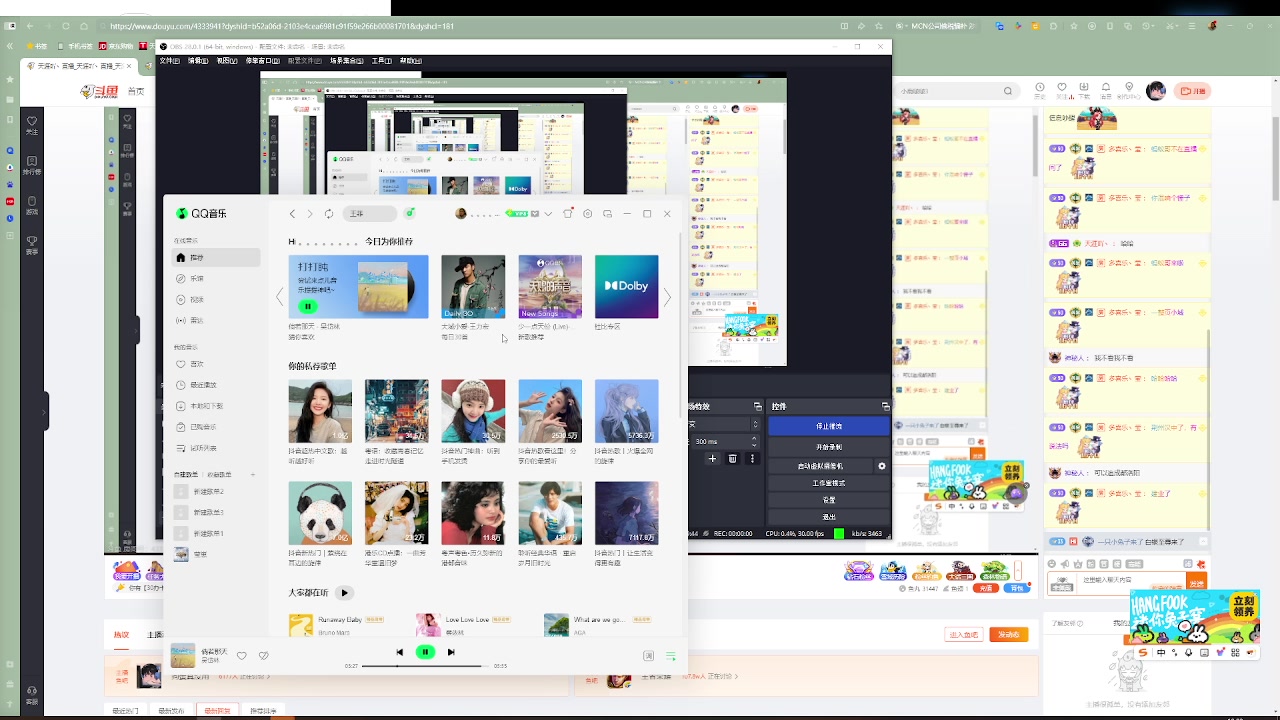Viewport: 1280px width, 720px height.
Task: Click song title Runaway Baby
Action: tap(340, 620)
